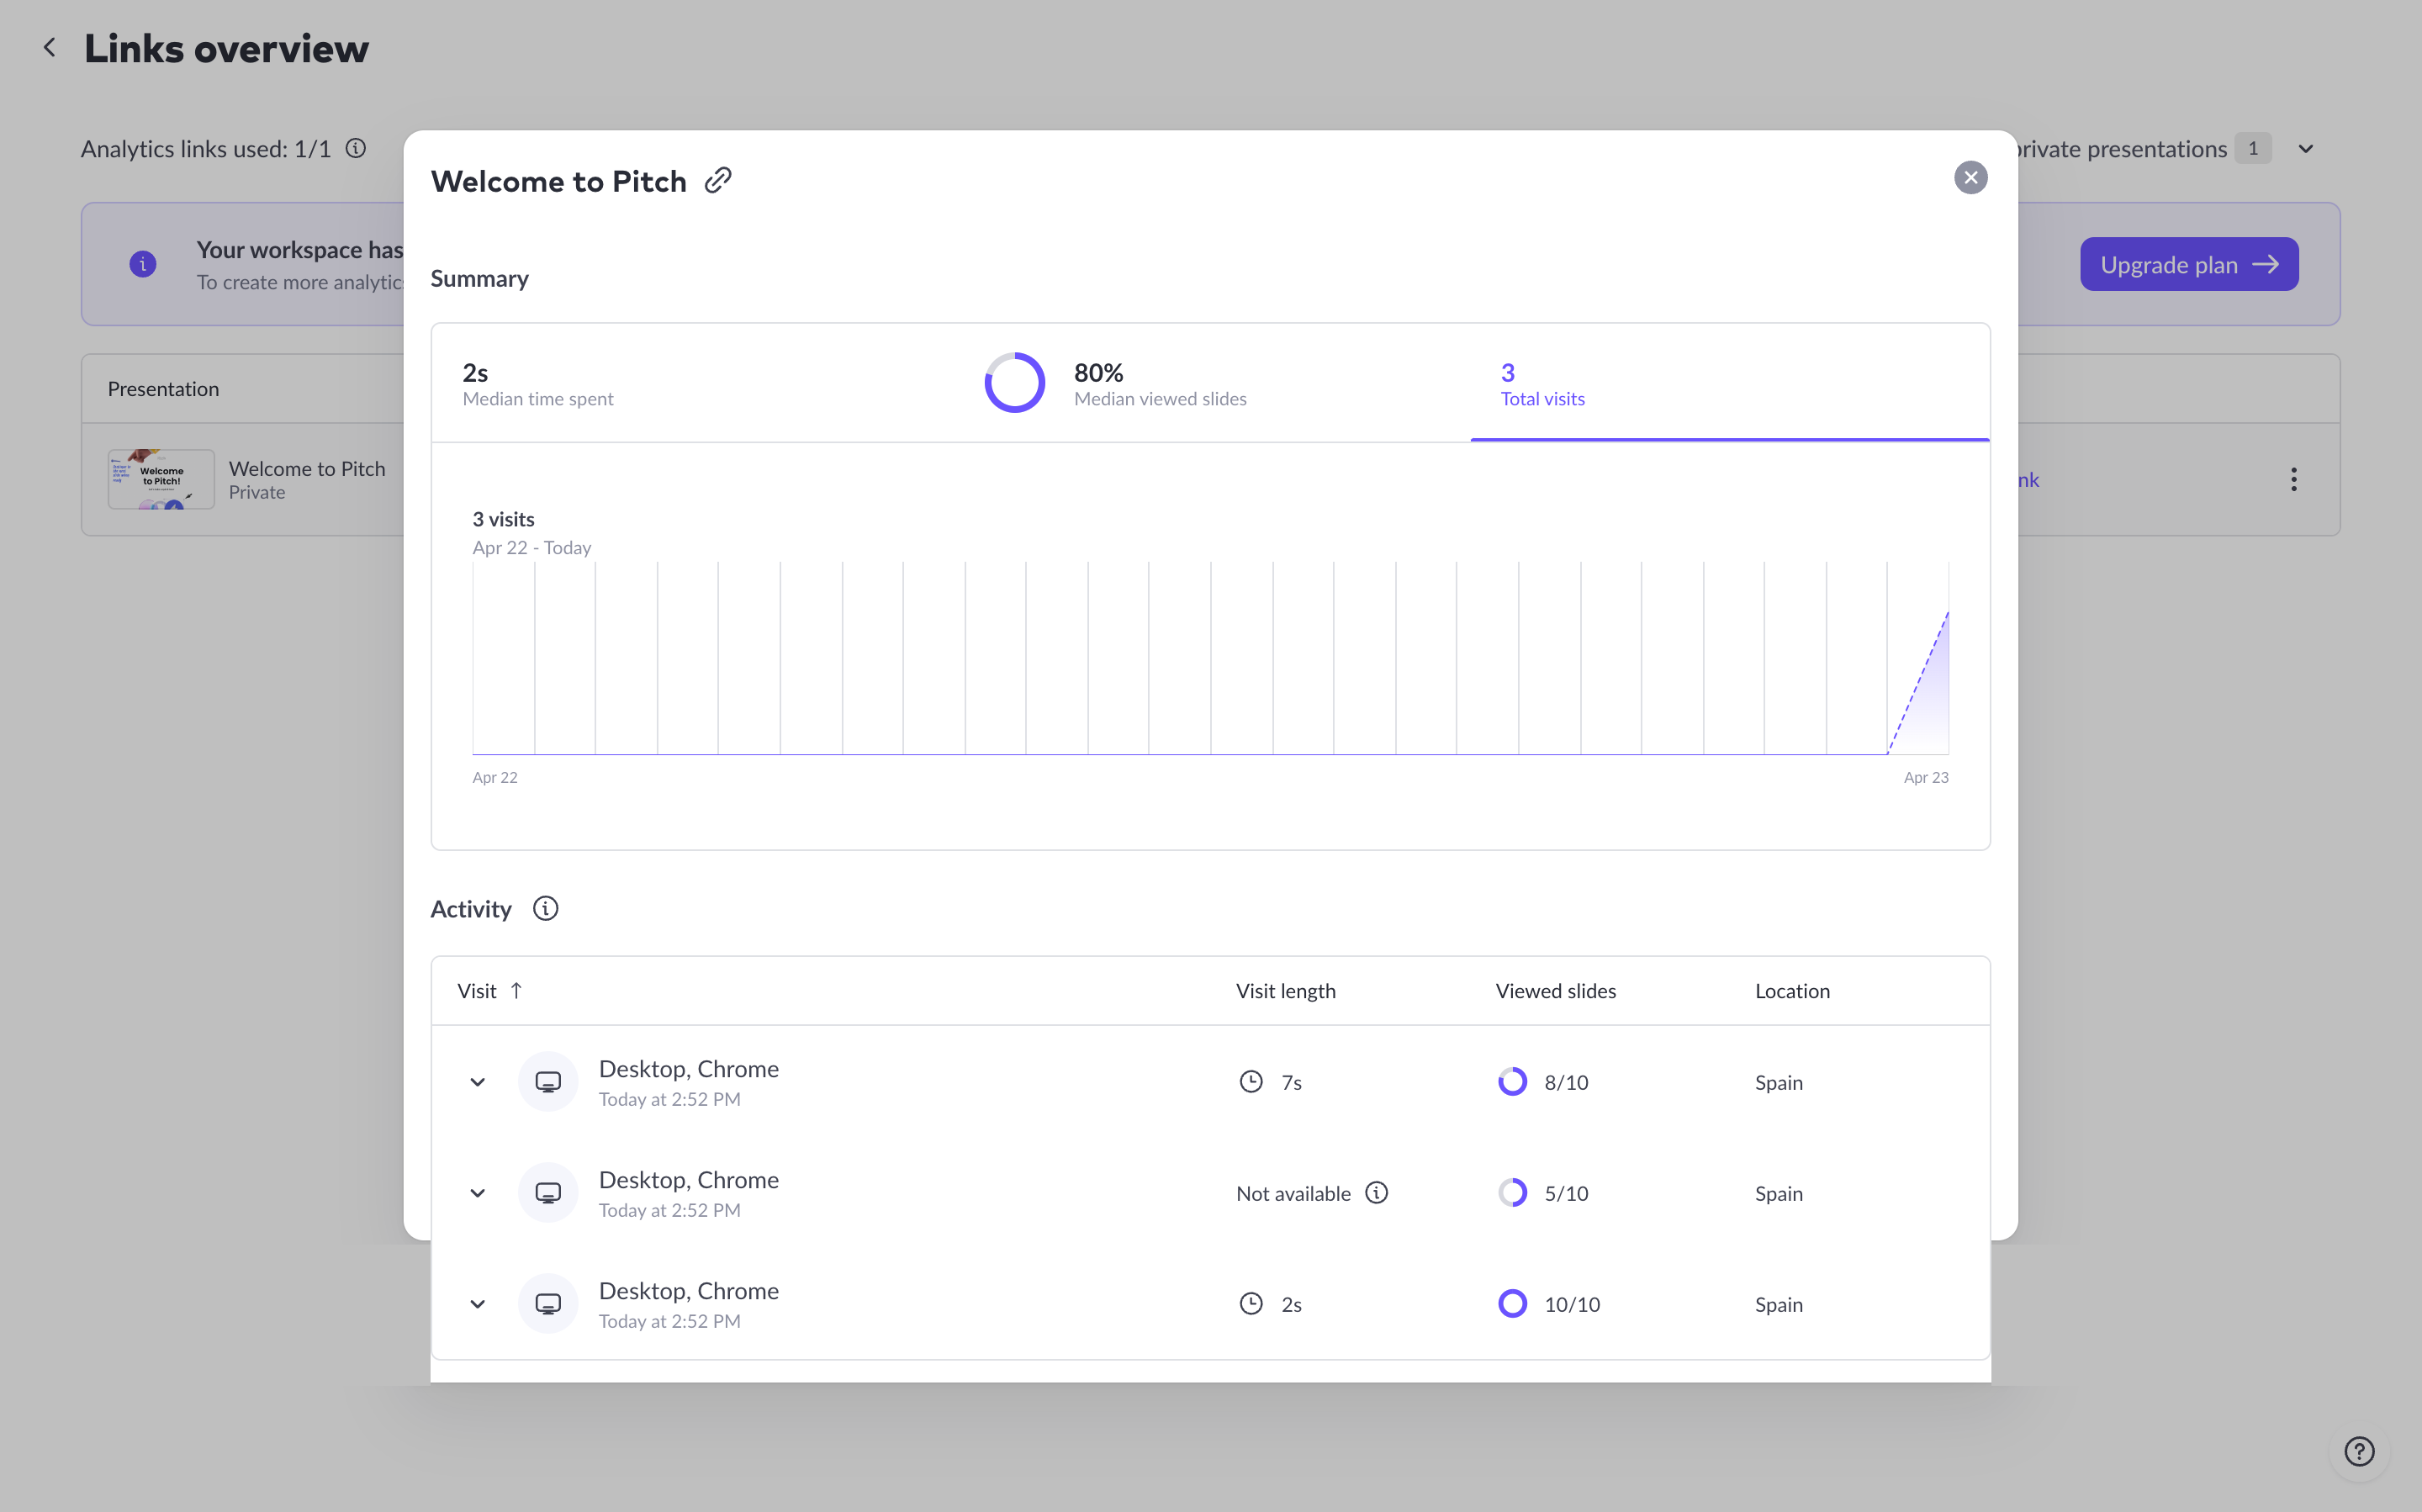Select the Median viewed slides tab

[x=1210, y=383]
